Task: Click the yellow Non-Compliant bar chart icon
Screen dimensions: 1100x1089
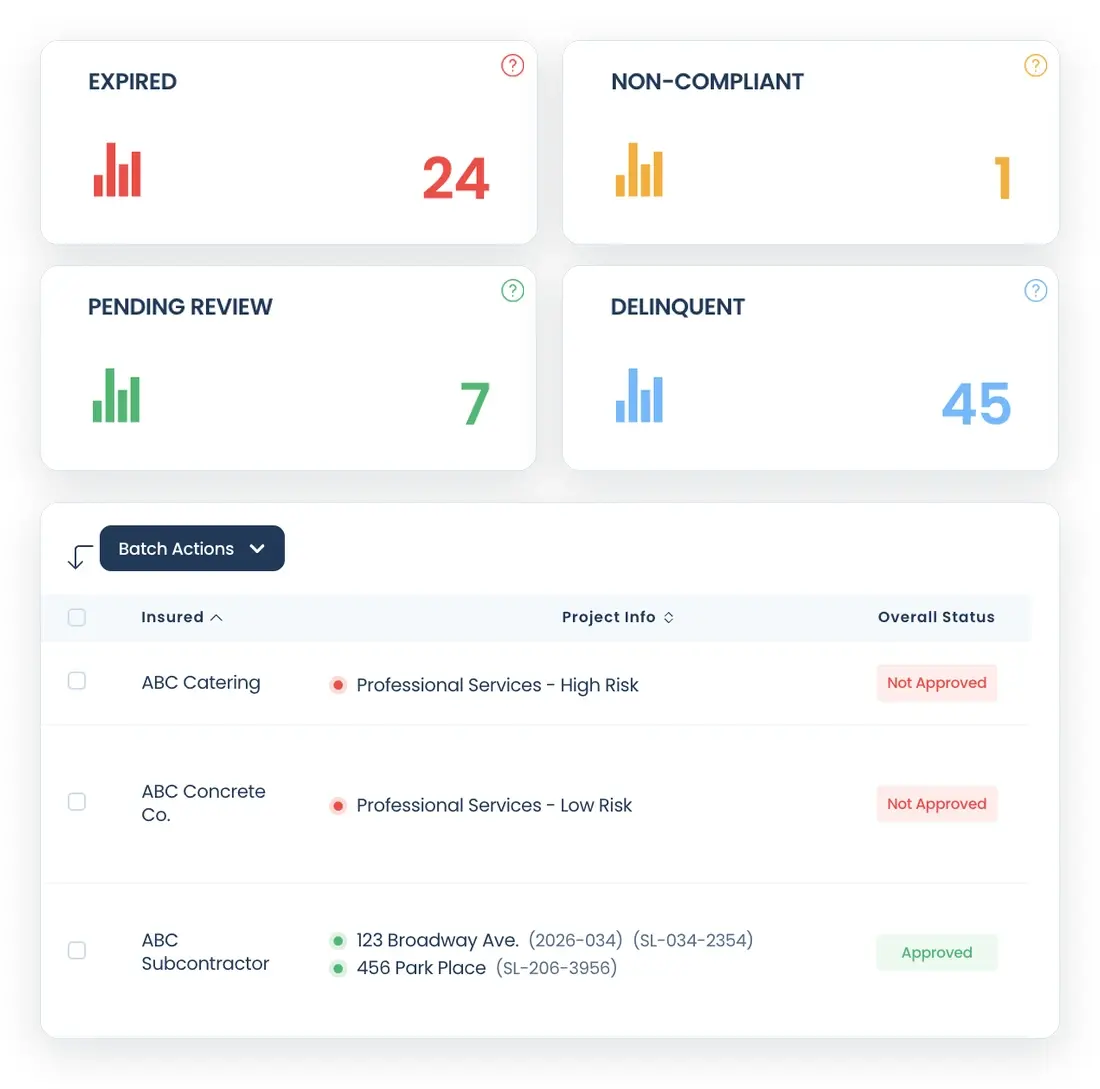Action: 639,170
